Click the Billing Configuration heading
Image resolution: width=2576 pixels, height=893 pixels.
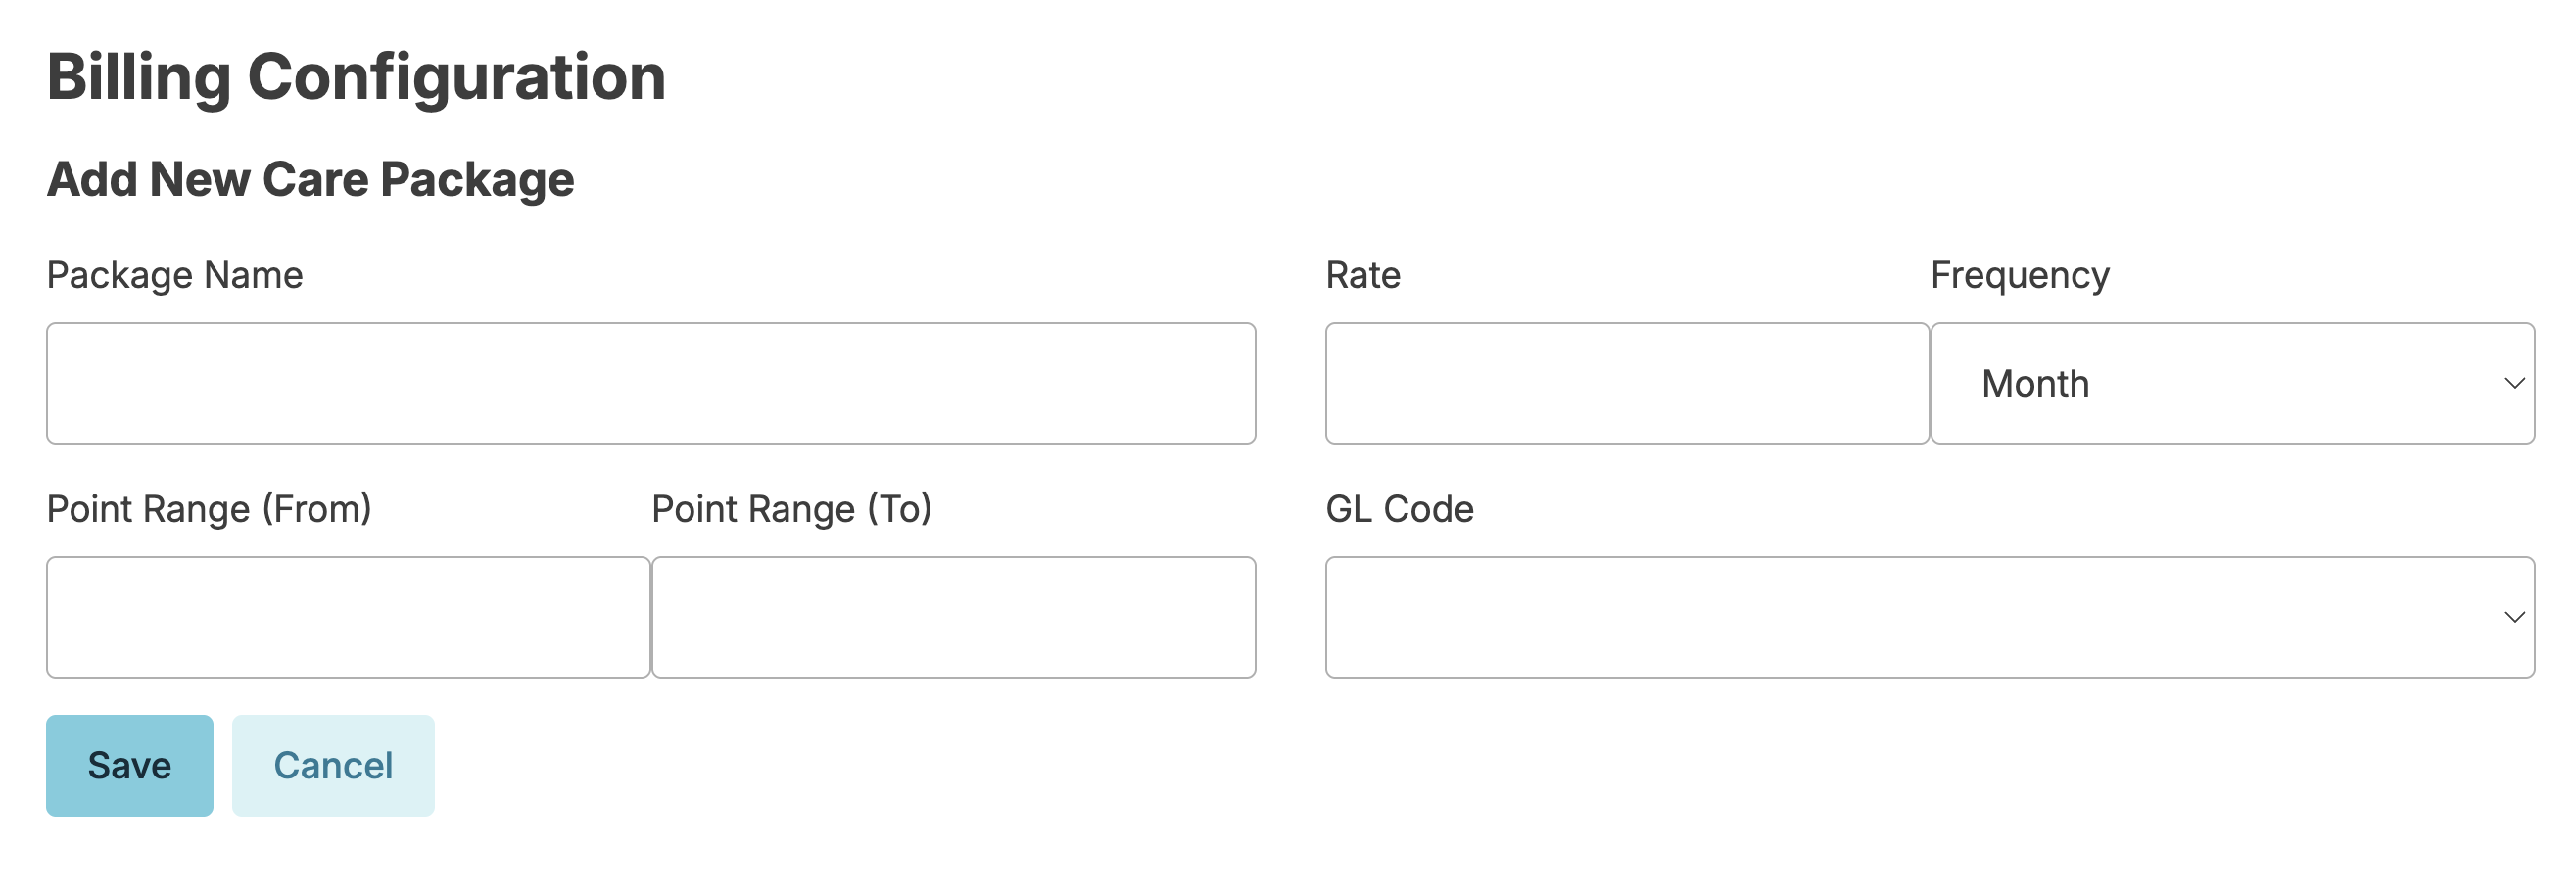tap(356, 77)
